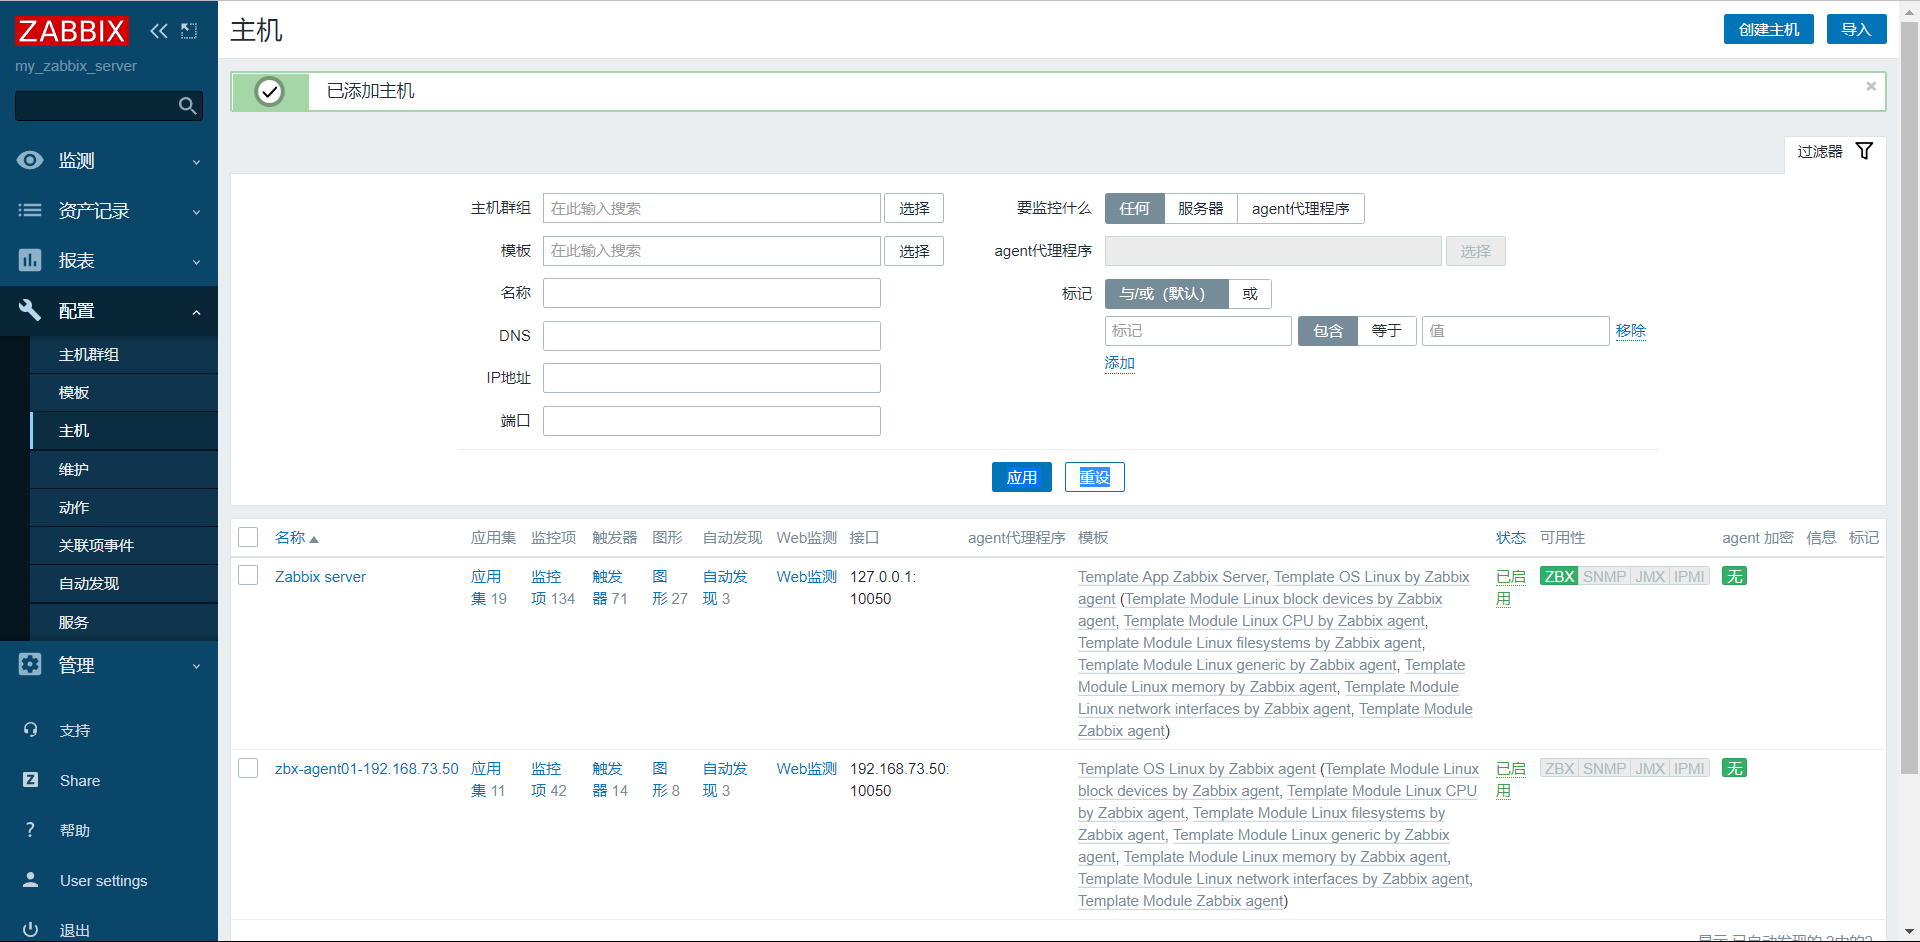Select 服务器 monitoring option

pyautogui.click(x=1200, y=208)
